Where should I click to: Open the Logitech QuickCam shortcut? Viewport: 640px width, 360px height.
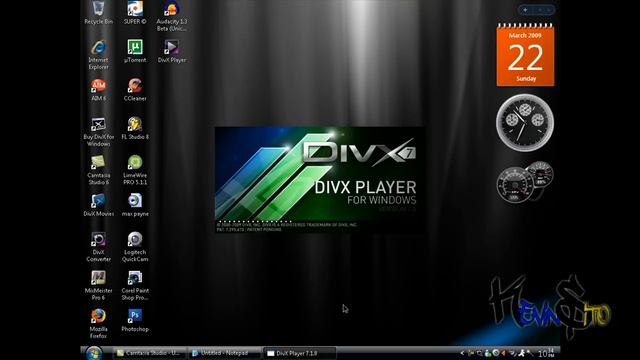(135, 247)
